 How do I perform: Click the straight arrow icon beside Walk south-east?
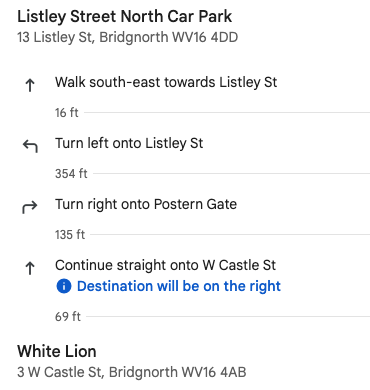pyautogui.click(x=30, y=85)
